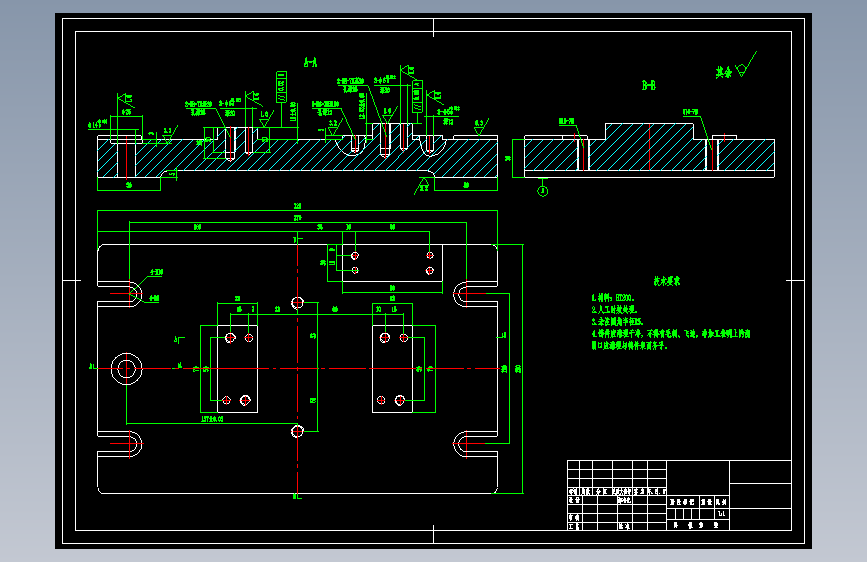867x562 pixels.
Task: Select the large concentric circle hole in the plan view
Action: [127, 368]
